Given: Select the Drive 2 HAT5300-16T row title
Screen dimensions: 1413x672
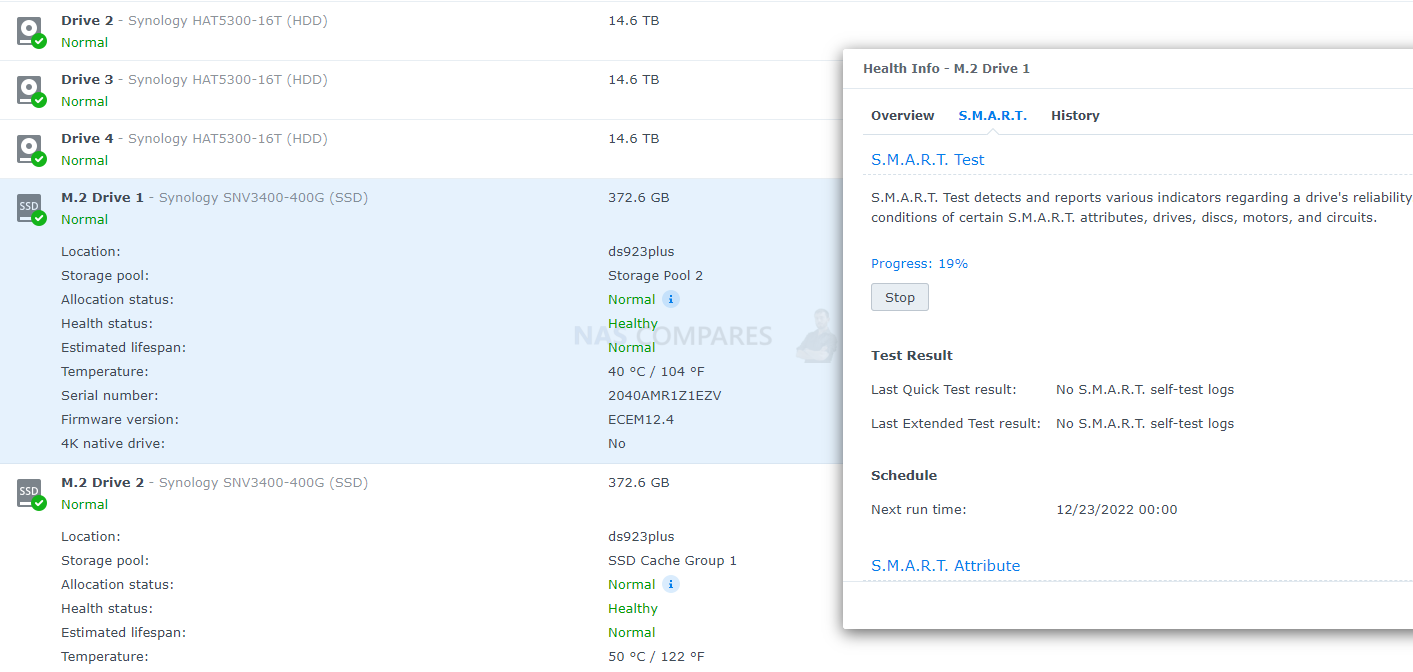Looking at the screenshot, I should (x=194, y=21).
